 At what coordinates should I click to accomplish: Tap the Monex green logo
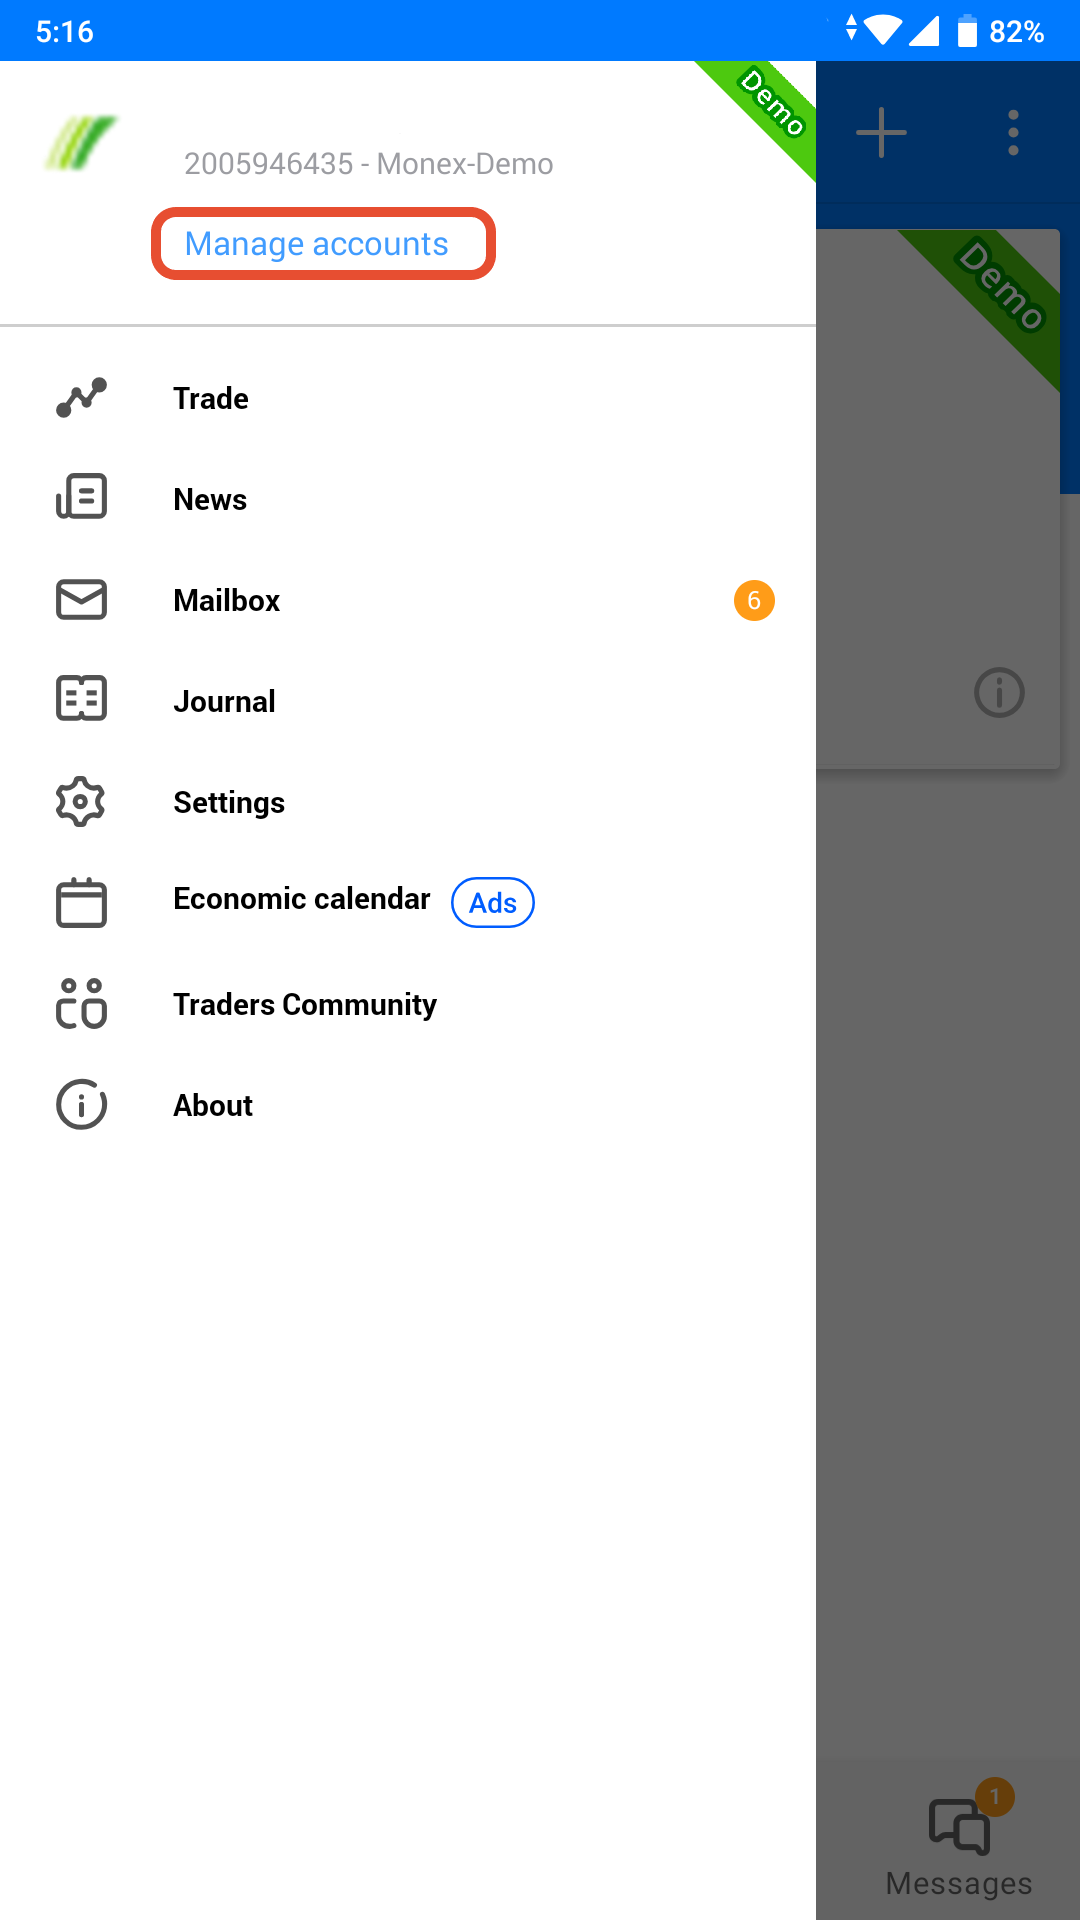point(81,142)
